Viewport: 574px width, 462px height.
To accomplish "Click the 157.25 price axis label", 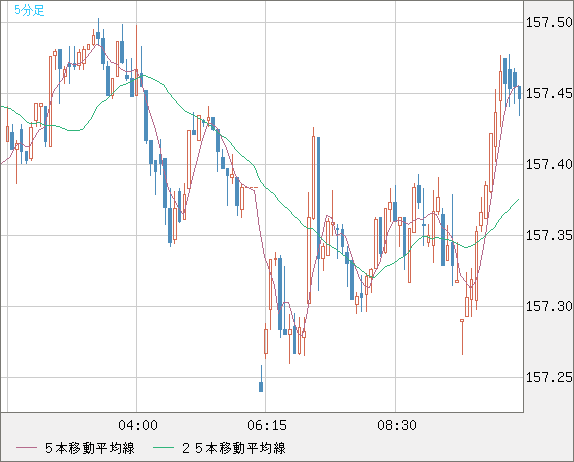I will point(549,377).
